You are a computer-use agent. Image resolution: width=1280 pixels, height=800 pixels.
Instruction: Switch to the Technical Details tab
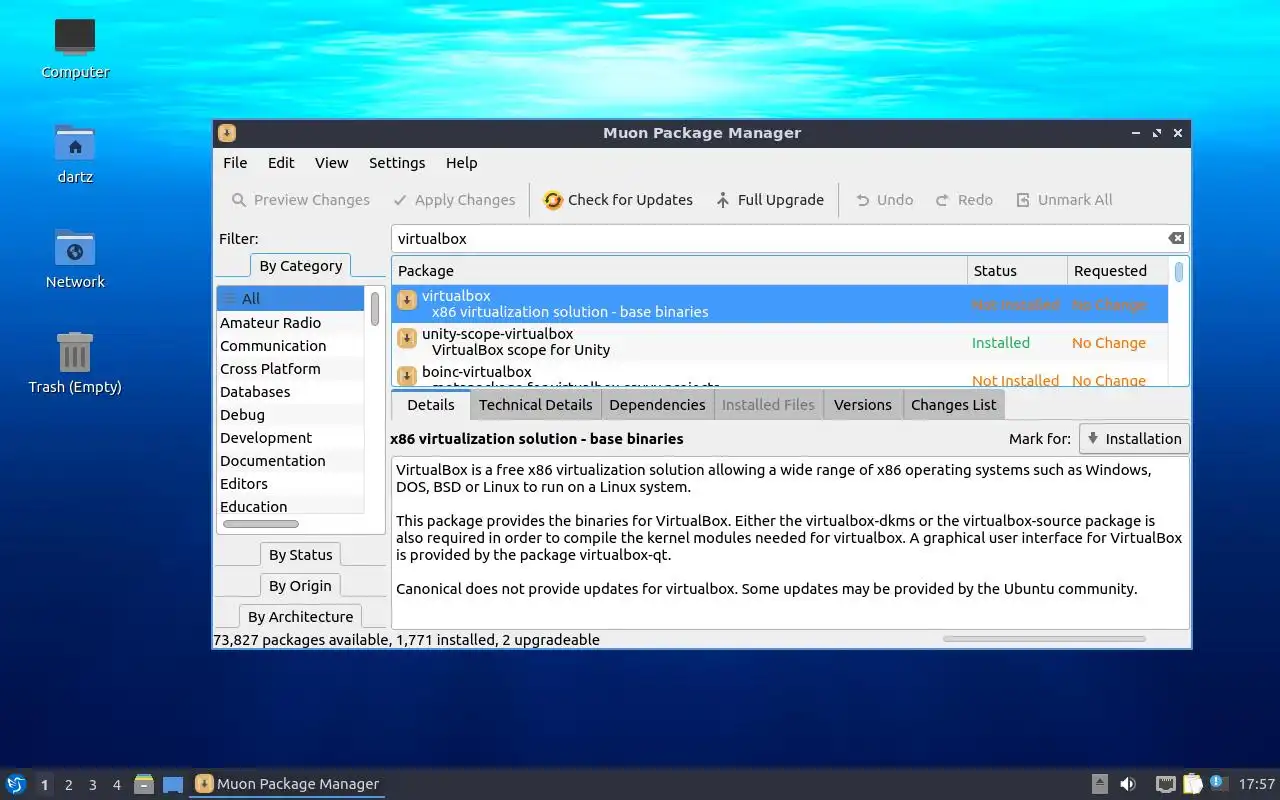pos(536,405)
